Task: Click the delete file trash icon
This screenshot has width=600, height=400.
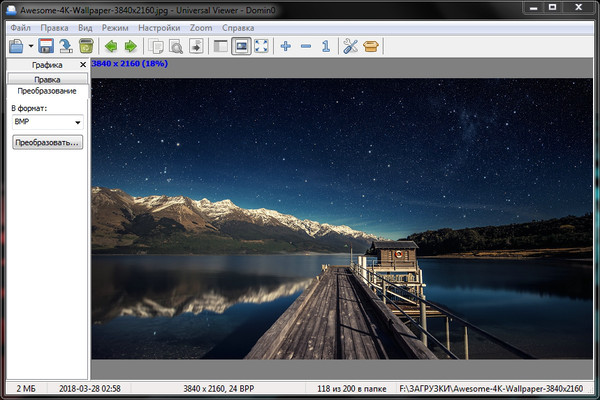Action: pos(86,46)
